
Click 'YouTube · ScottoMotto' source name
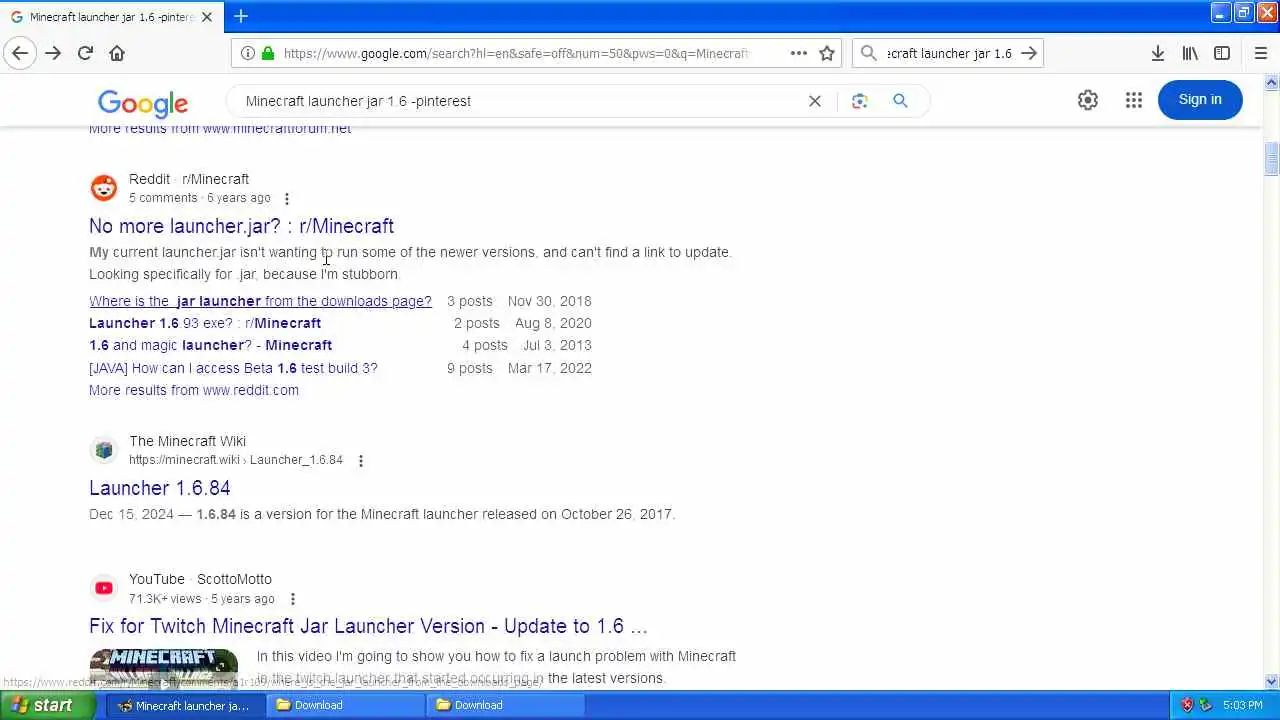pyautogui.click(x=200, y=579)
